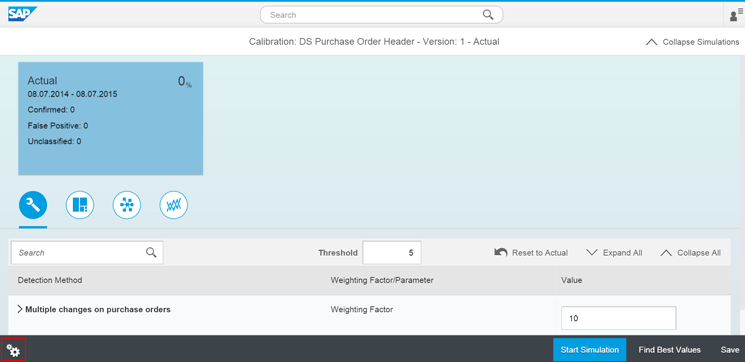This screenshot has width=745, height=362.
Task: Click the Weighting Factor cell text
Action: 362,309
